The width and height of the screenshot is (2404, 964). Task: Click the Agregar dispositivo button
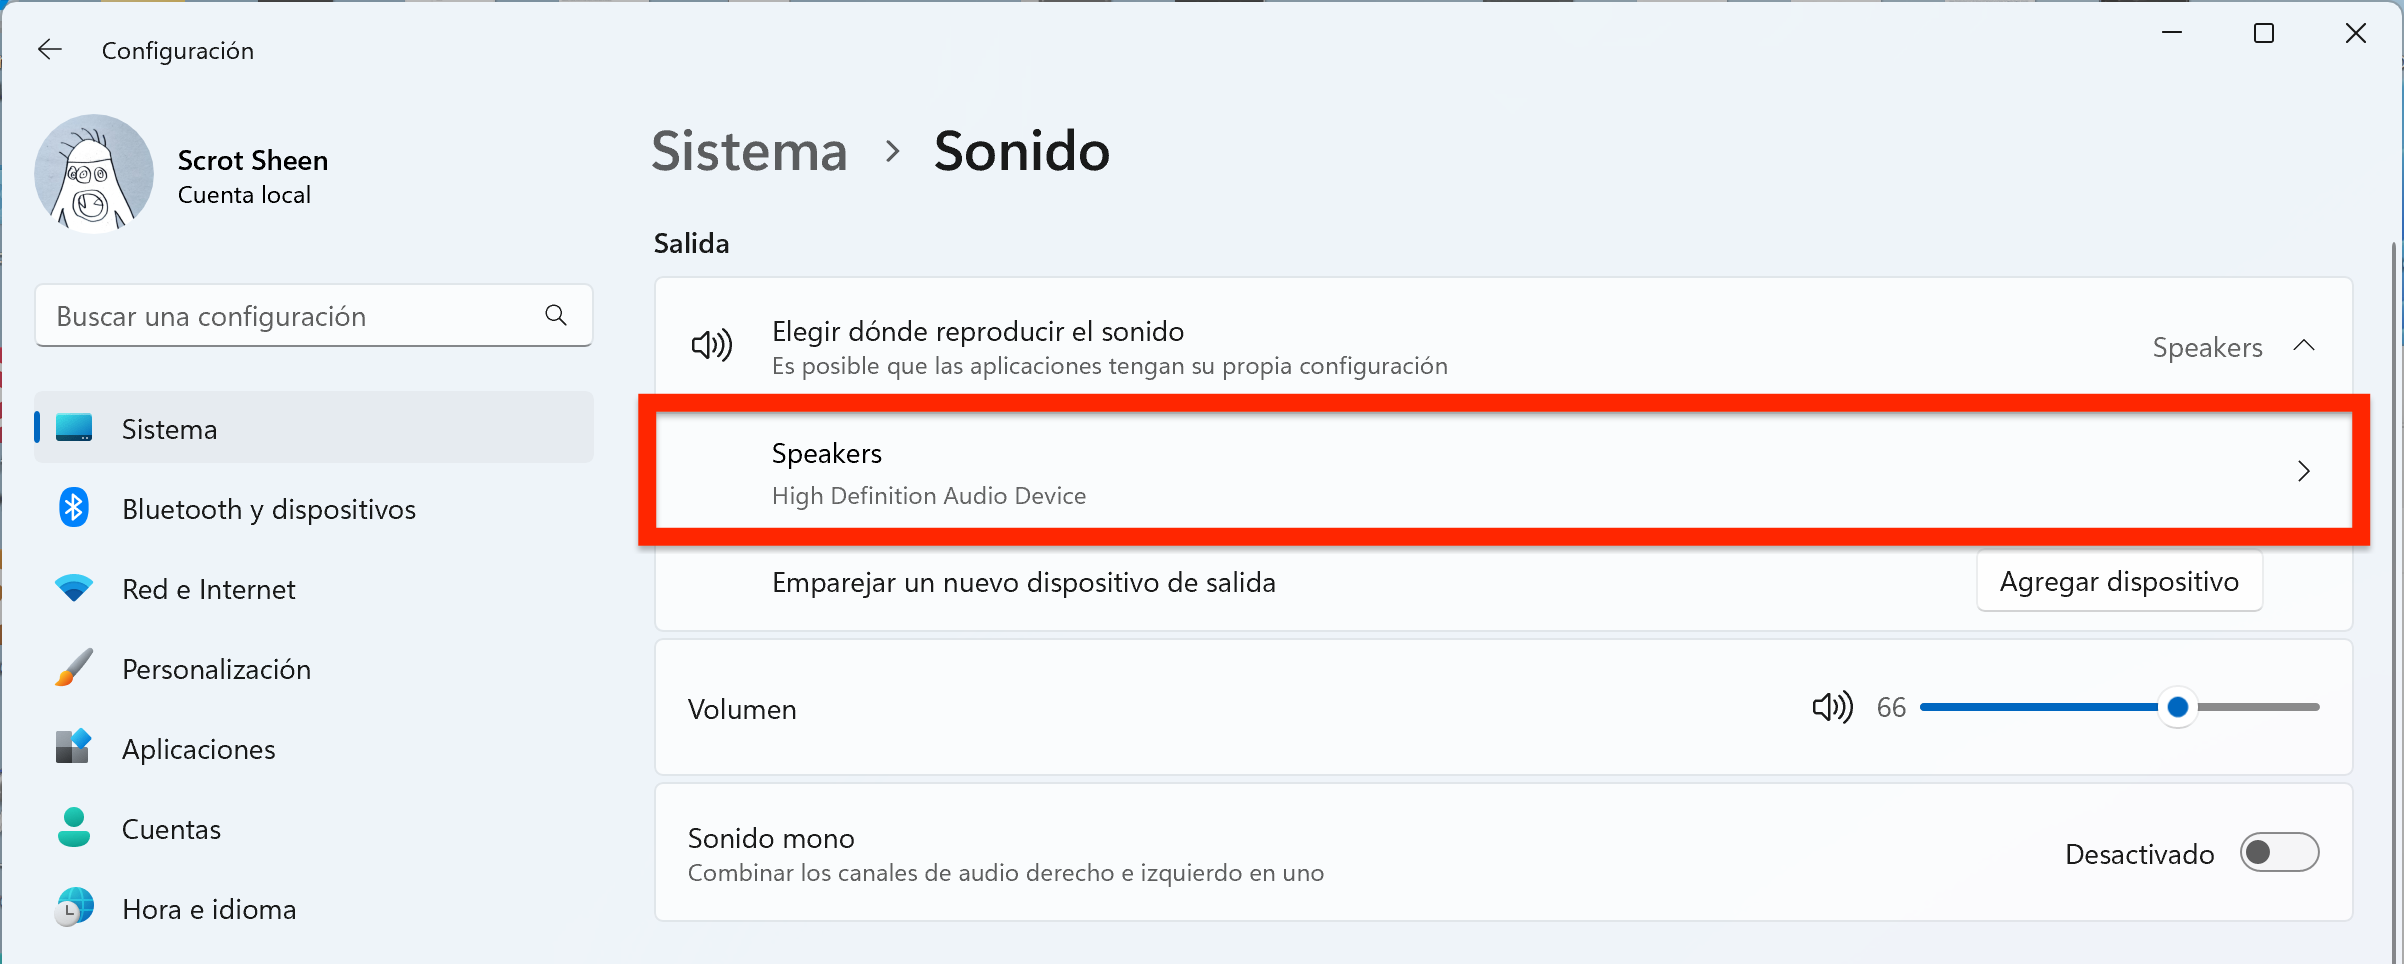[x=2119, y=581]
